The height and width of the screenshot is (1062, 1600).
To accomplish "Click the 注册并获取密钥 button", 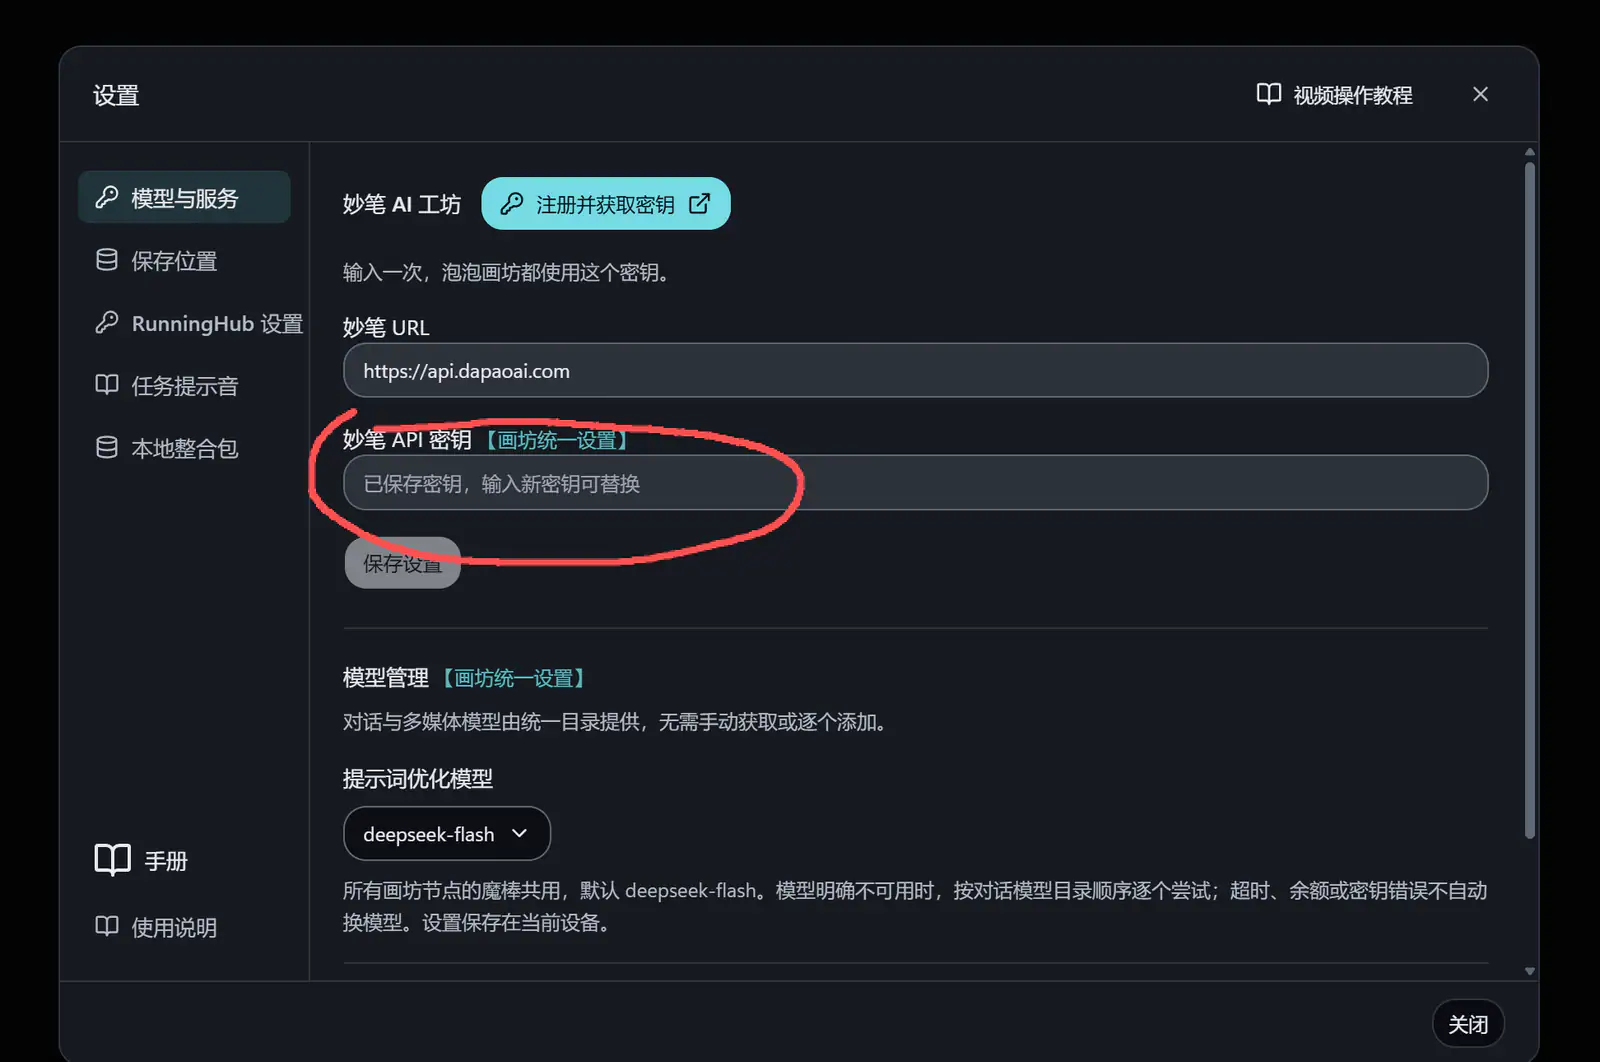I will (606, 204).
